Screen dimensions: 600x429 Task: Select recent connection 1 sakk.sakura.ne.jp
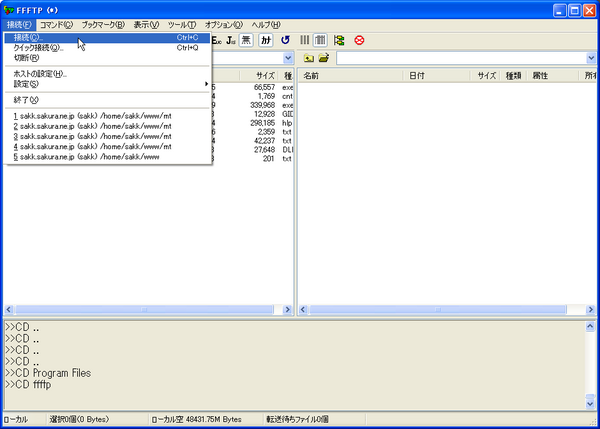point(107,116)
